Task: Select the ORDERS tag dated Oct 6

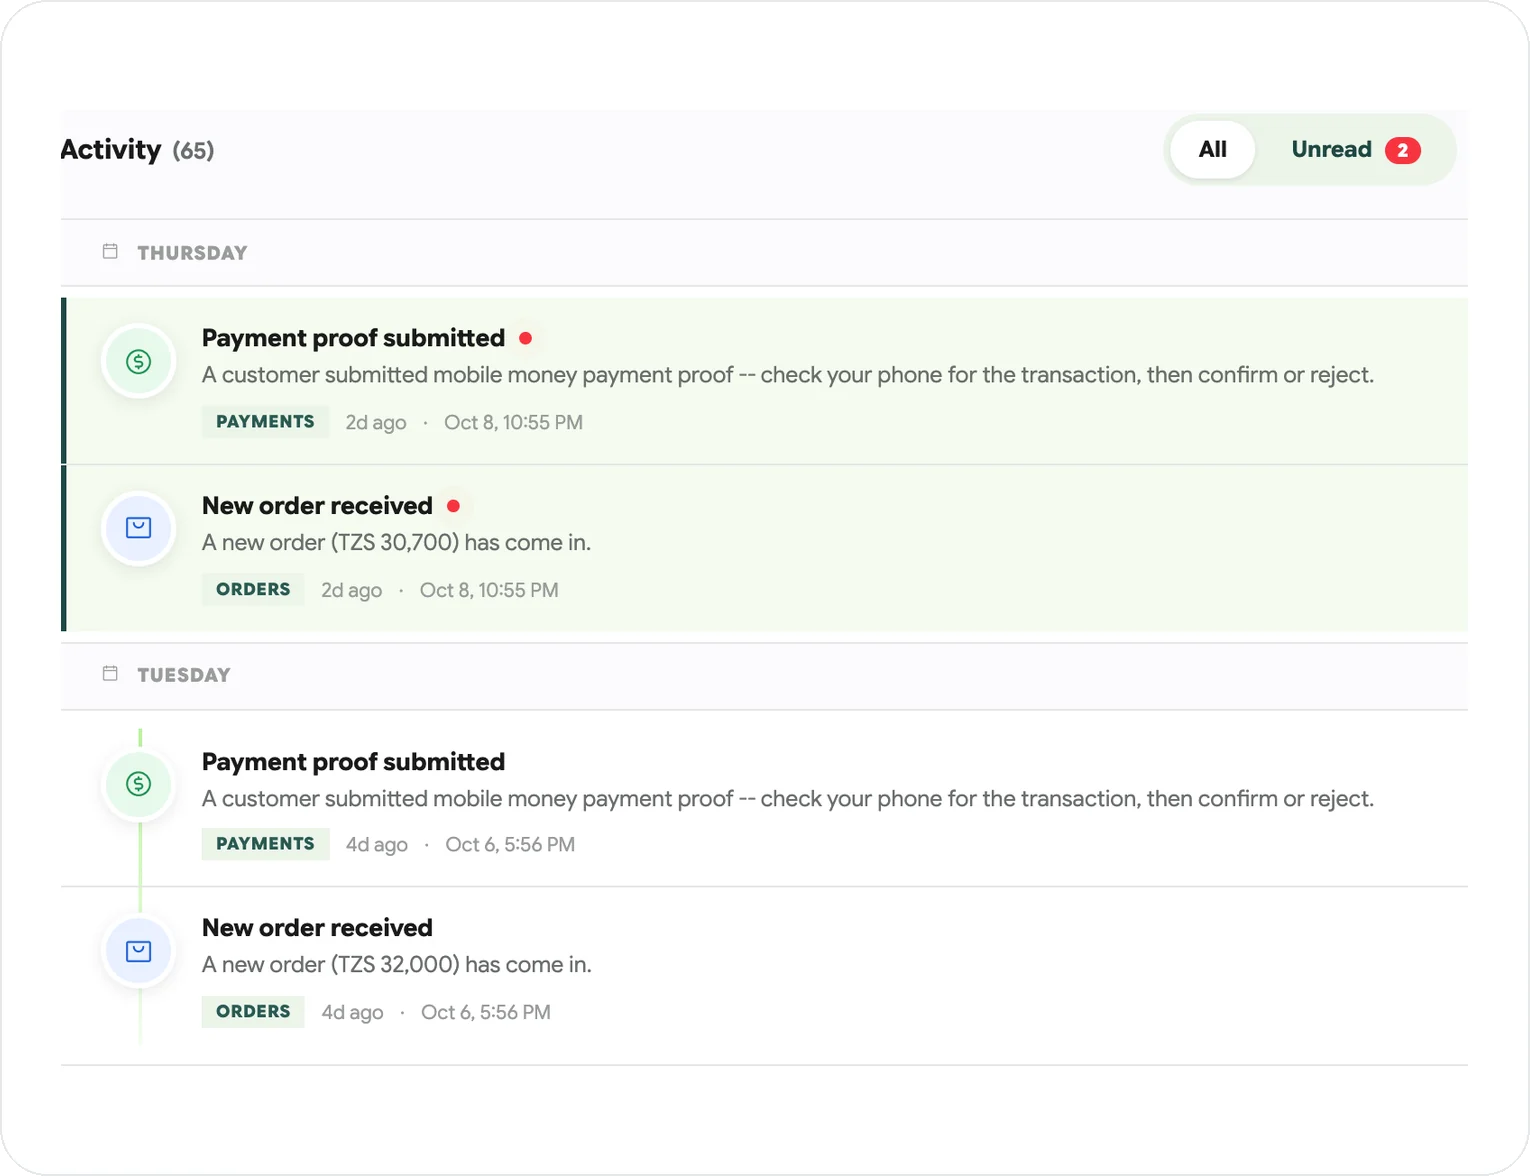Action: (253, 1012)
